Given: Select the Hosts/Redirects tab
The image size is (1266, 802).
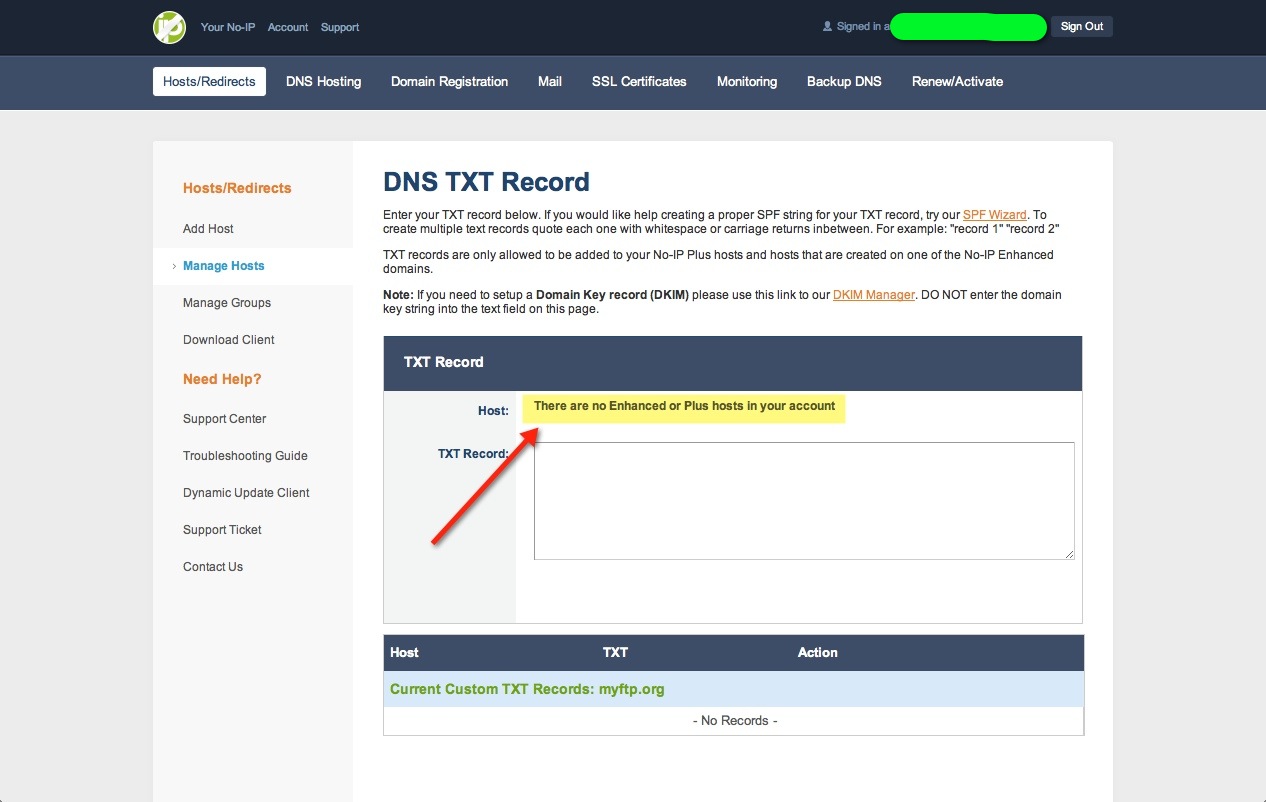Looking at the screenshot, I should pyautogui.click(x=209, y=82).
